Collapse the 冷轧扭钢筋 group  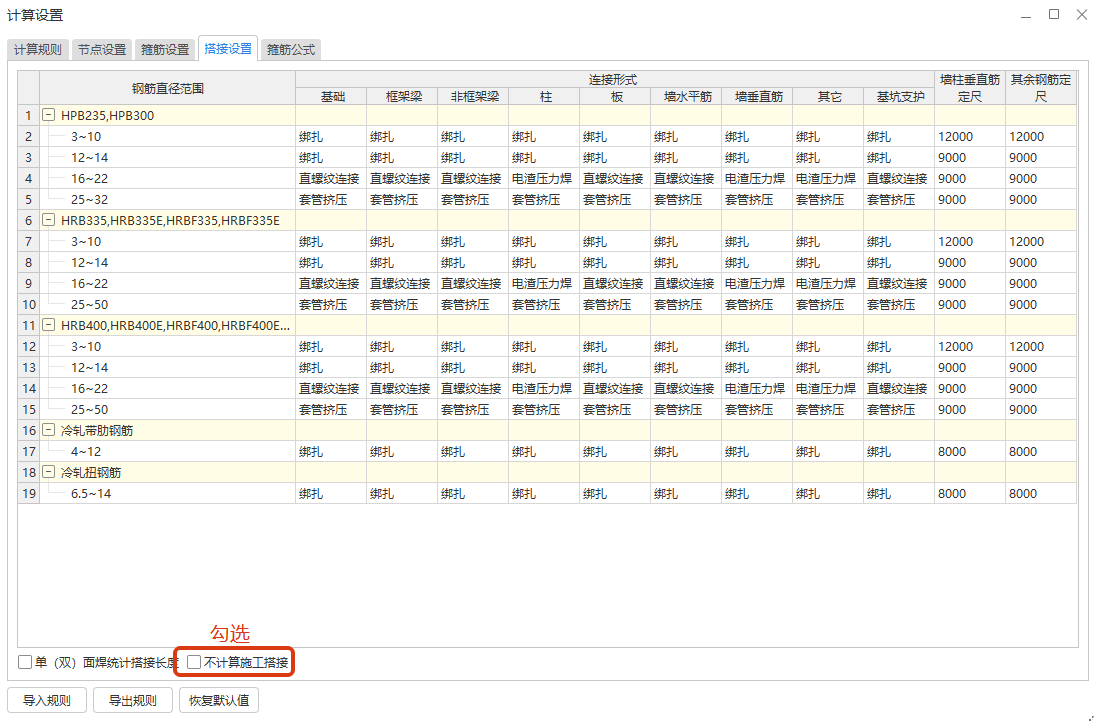48,472
